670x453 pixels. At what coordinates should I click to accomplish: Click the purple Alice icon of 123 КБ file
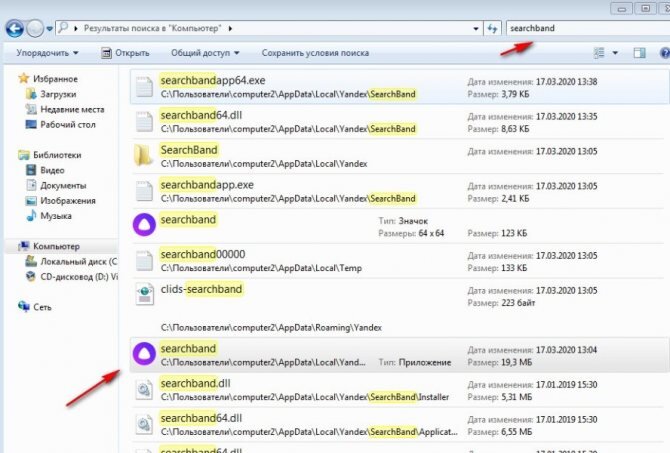[144, 224]
